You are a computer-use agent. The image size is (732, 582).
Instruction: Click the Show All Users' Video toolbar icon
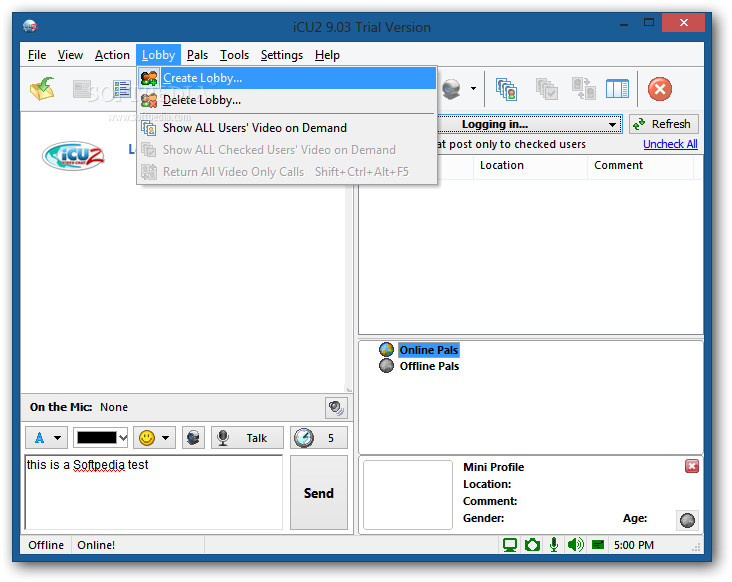coord(507,89)
